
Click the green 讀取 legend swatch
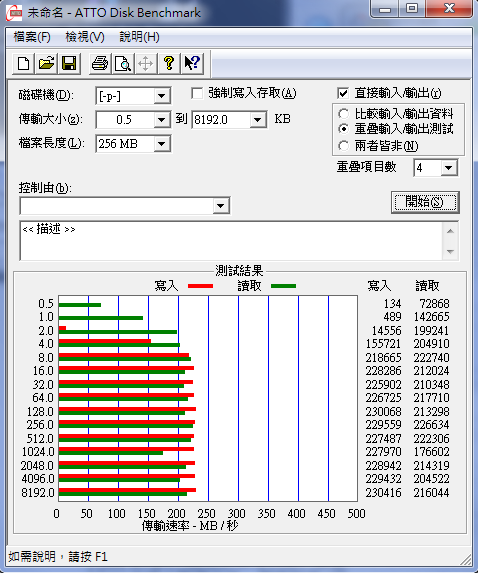[x=283, y=286]
